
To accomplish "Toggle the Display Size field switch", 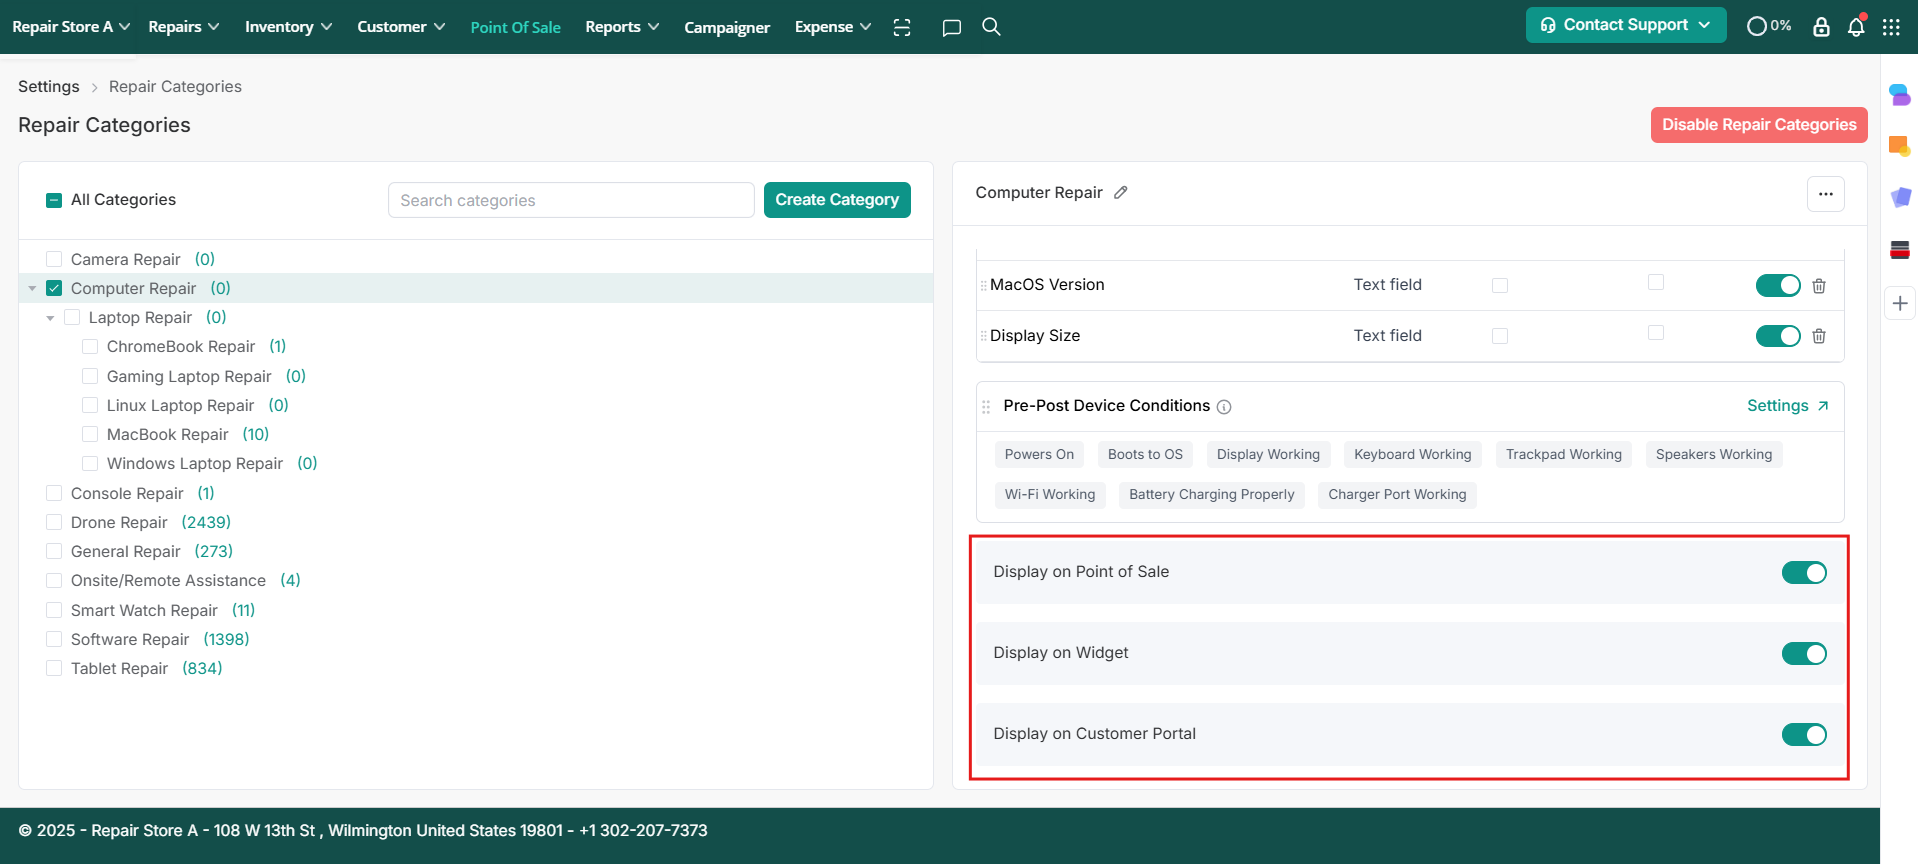I will 1778,336.
